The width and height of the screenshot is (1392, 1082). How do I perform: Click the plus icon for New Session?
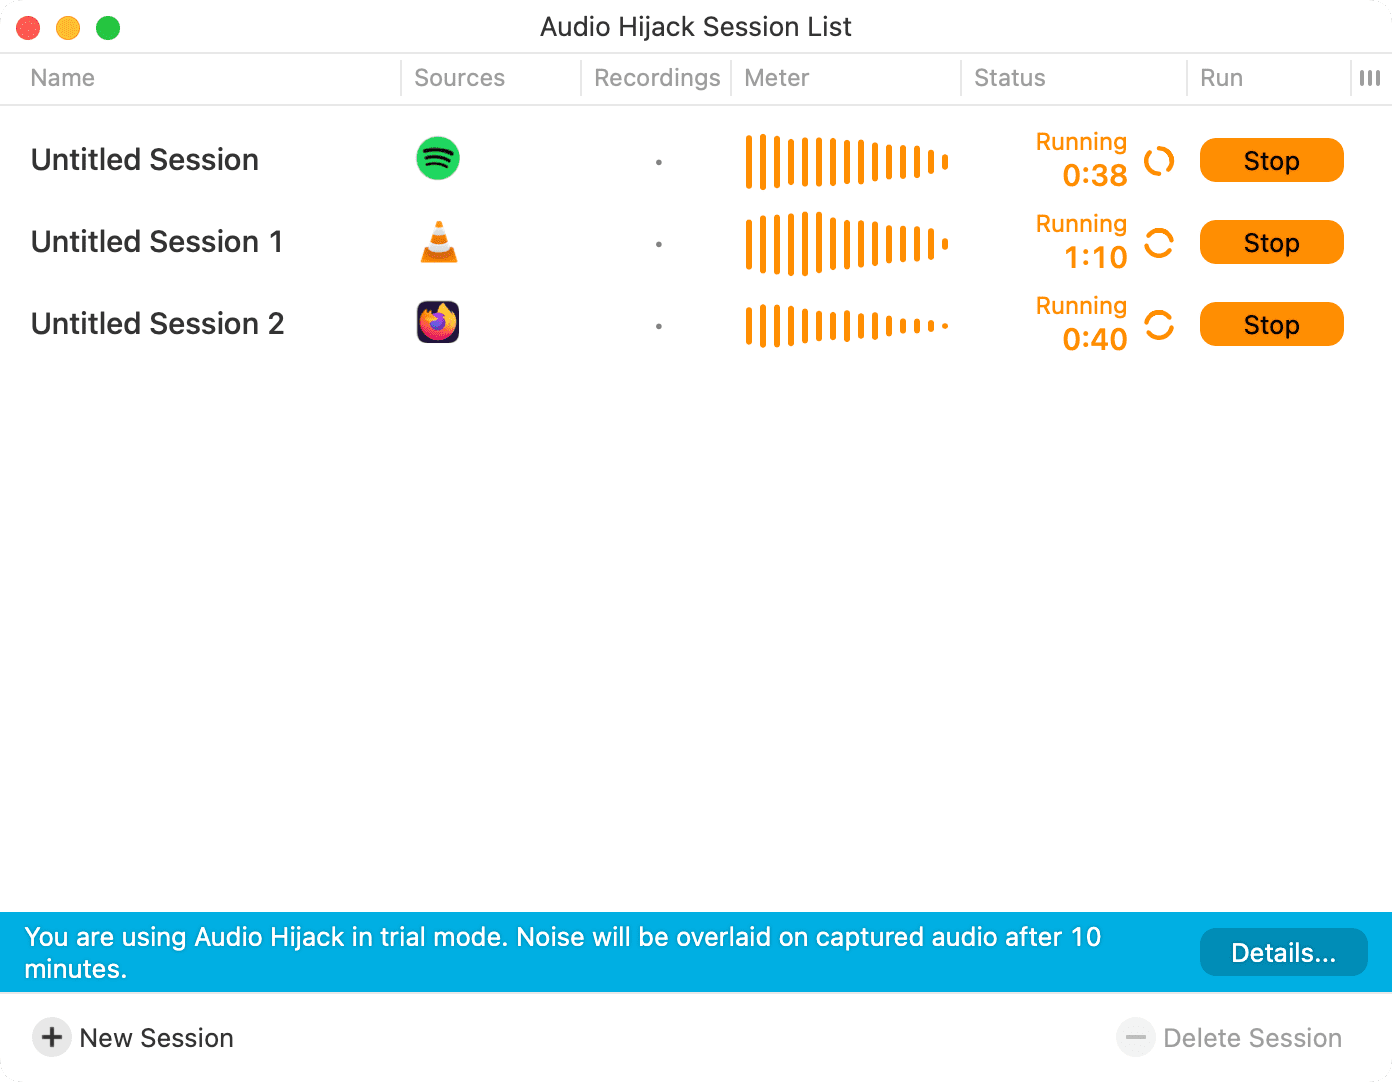52,1038
